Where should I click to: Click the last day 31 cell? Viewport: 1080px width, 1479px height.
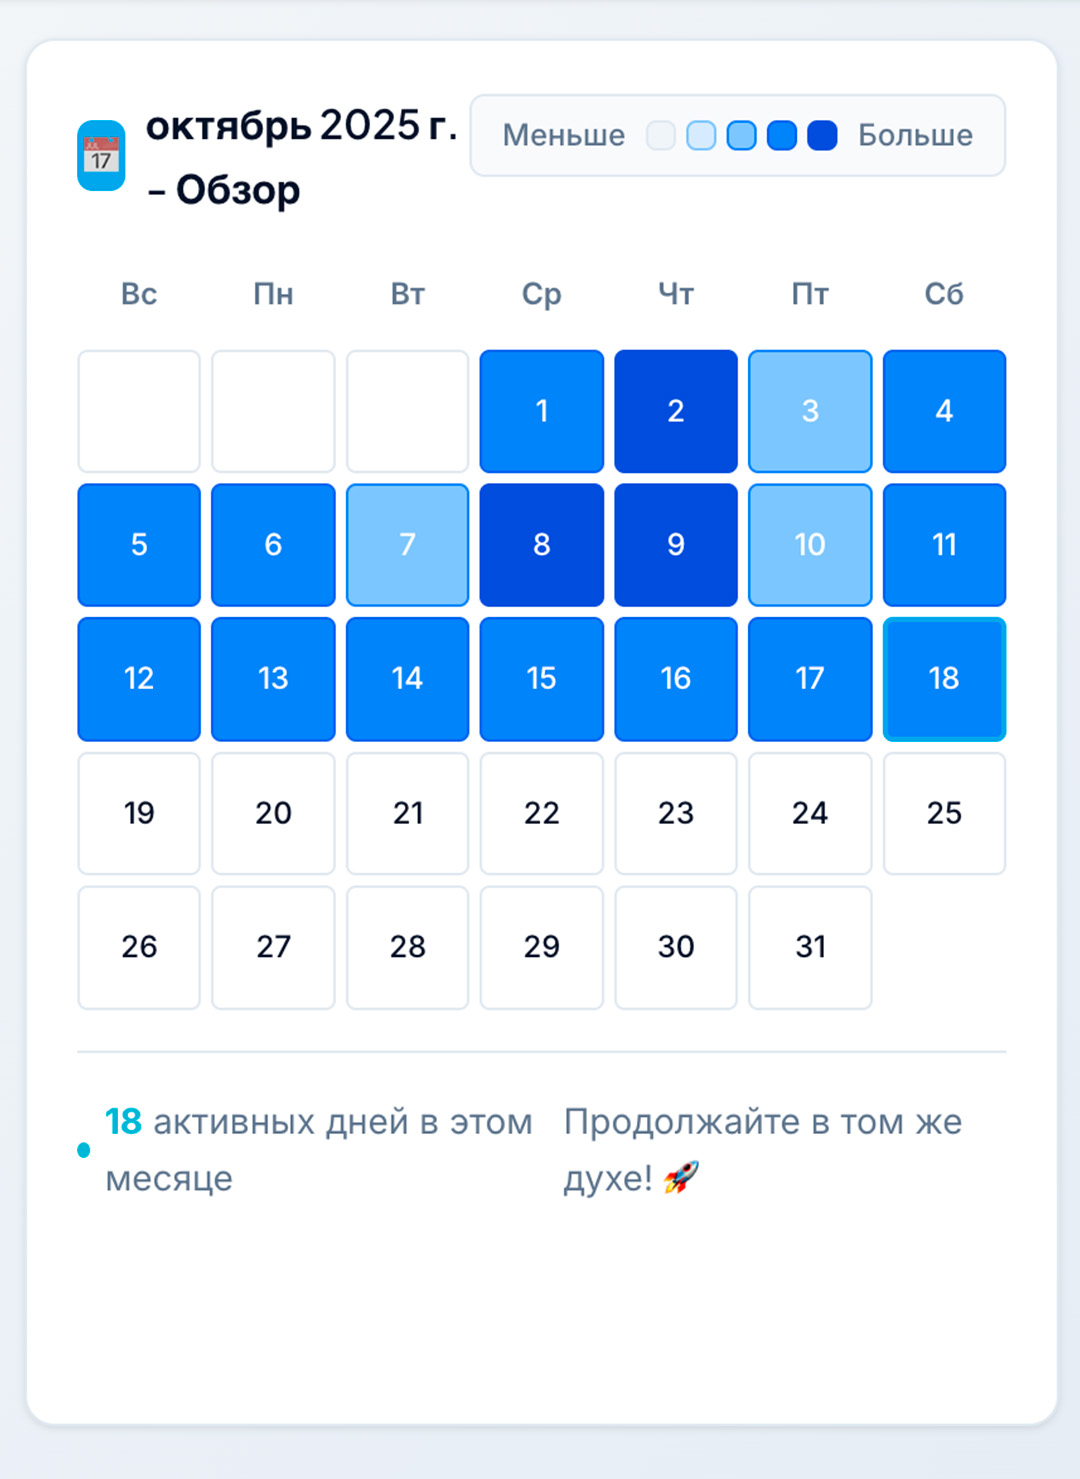click(810, 947)
